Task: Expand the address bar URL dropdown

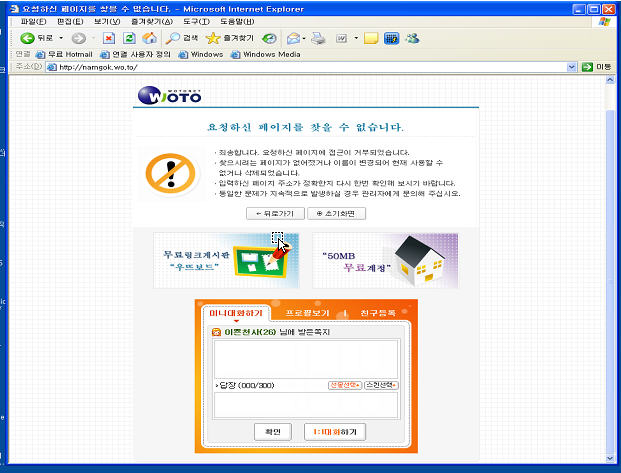Action: pyautogui.click(x=571, y=67)
